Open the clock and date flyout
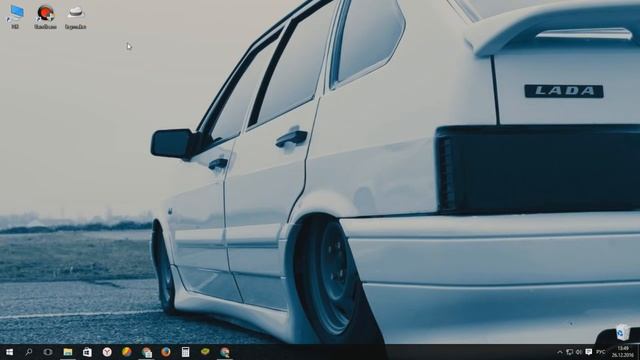The image size is (640, 360). click(623, 352)
